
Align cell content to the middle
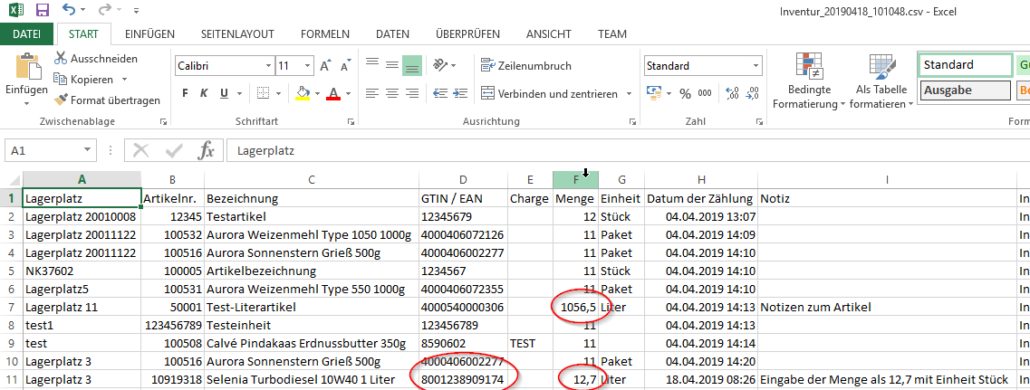pyautogui.click(x=392, y=65)
